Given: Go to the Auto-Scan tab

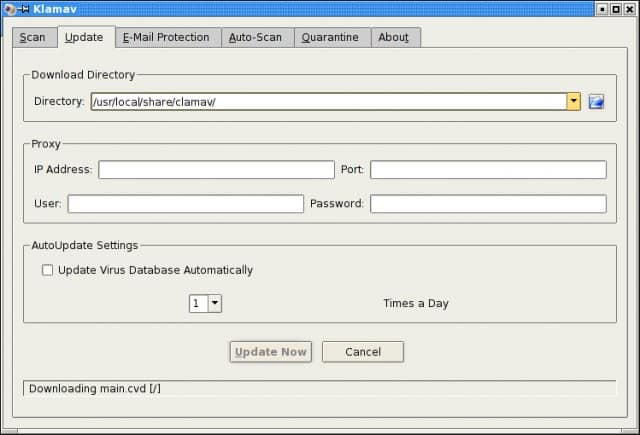Looking at the screenshot, I should (x=255, y=38).
